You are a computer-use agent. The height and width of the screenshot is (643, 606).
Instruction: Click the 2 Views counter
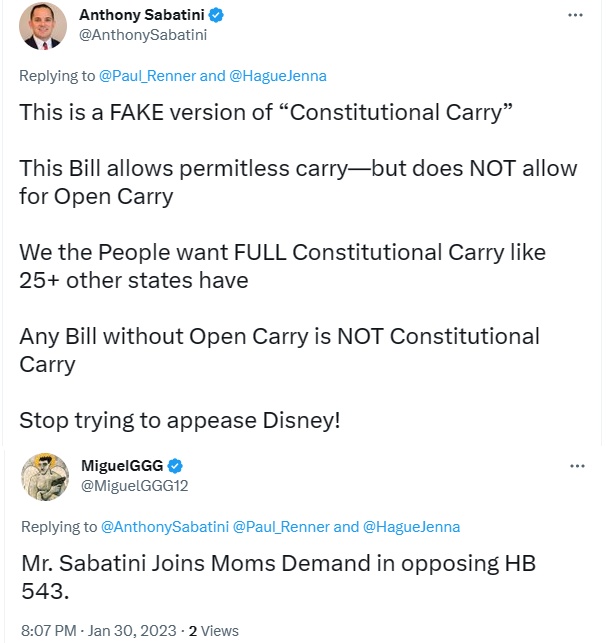point(214,631)
